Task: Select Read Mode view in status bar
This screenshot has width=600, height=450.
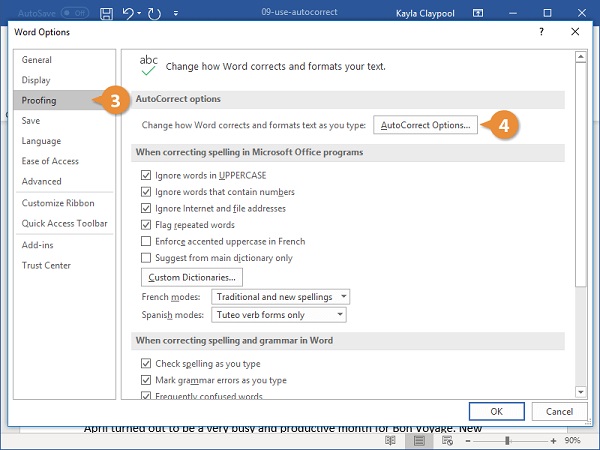Action: 390,440
